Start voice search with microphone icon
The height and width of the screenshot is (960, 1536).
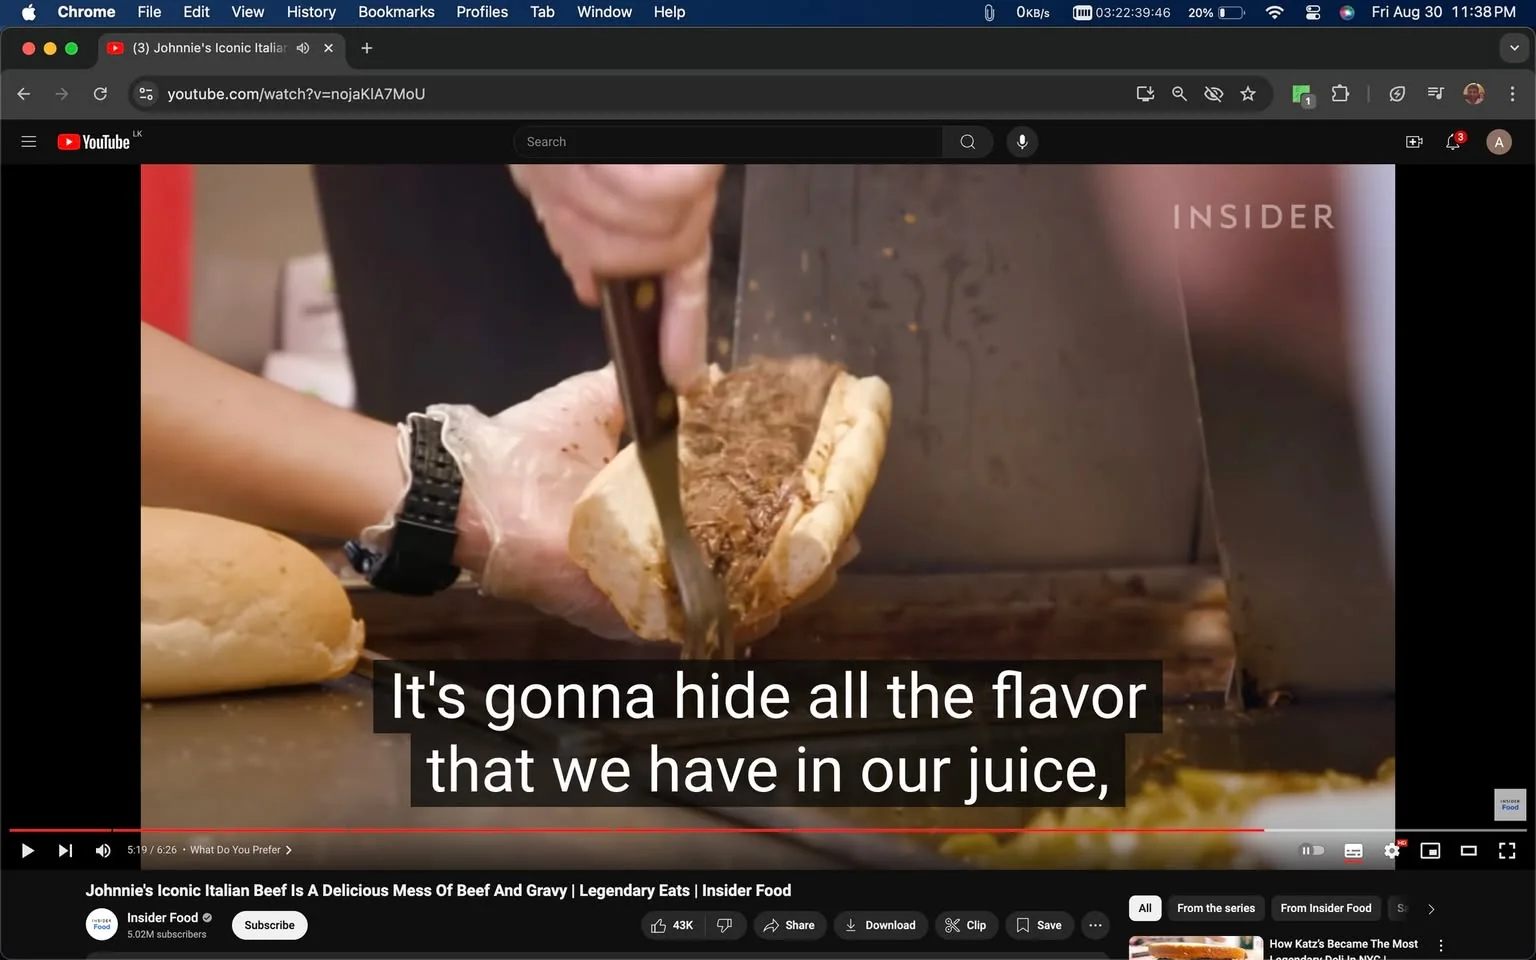(1022, 142)
